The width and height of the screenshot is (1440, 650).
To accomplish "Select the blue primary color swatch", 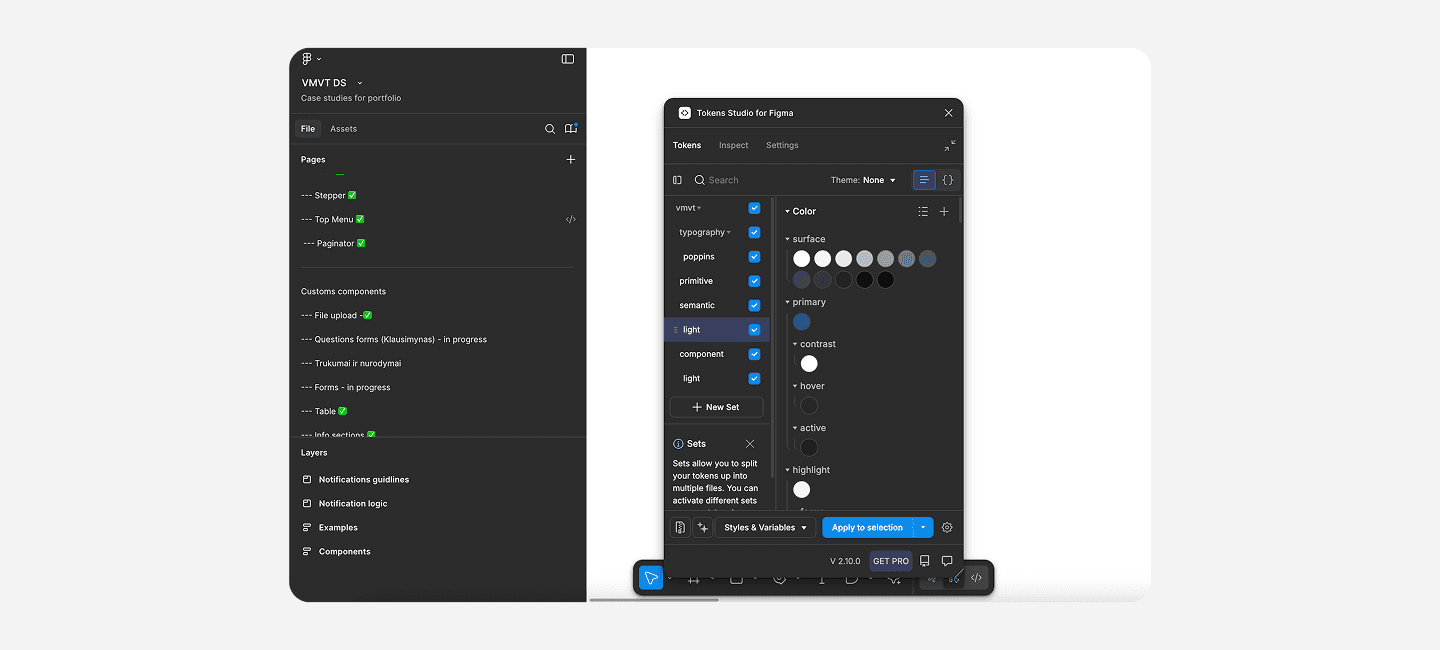I will pos(801,322).
